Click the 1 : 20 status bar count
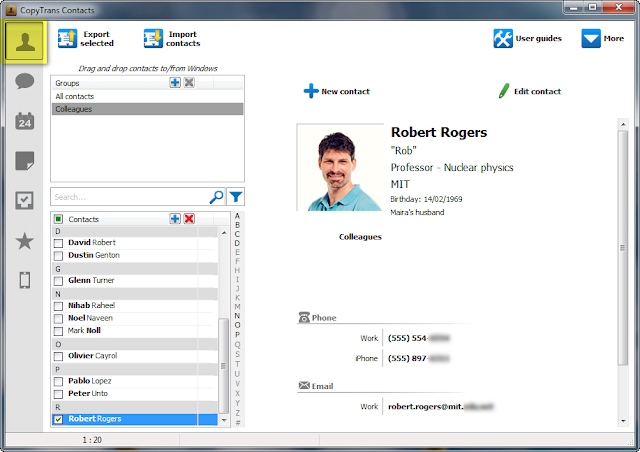This screenshot has height=452, width=640. [x=92, y=440]
